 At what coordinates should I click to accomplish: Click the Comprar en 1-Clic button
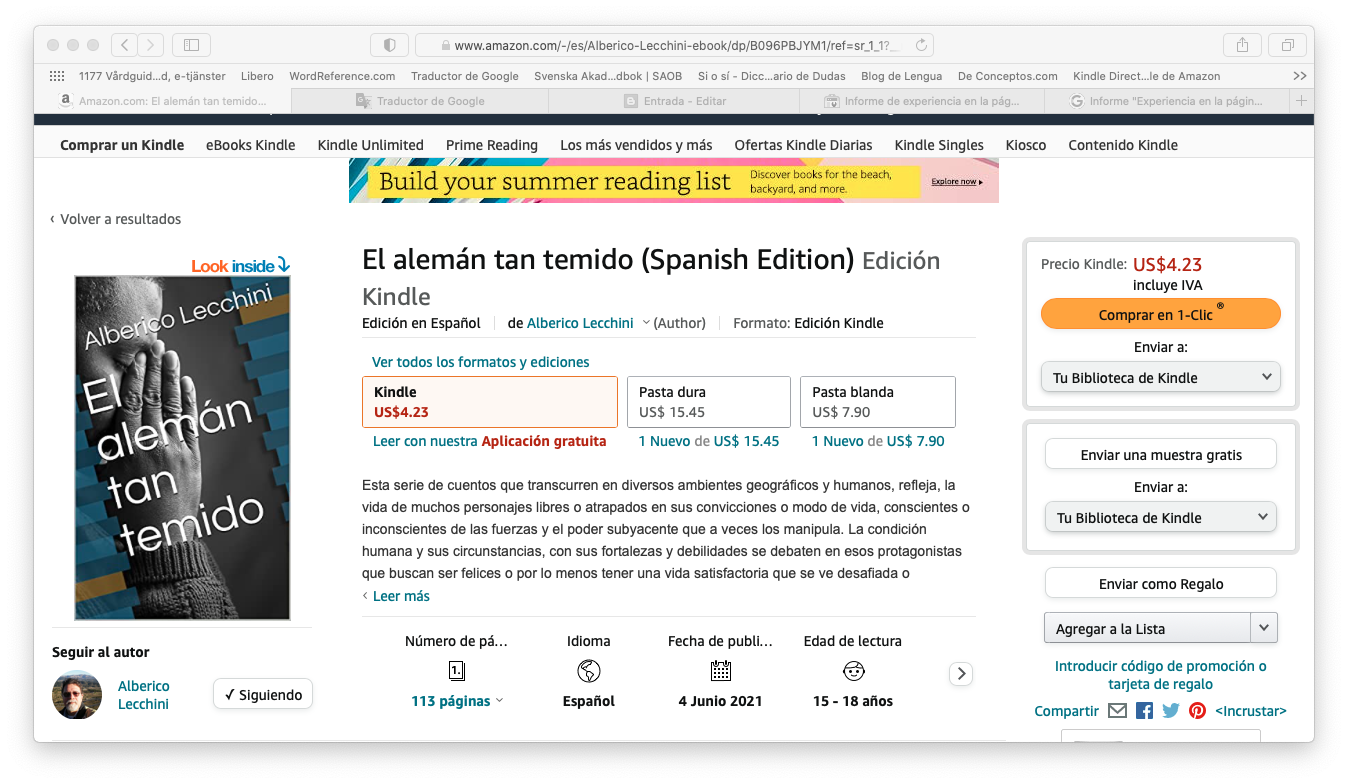1160,313
